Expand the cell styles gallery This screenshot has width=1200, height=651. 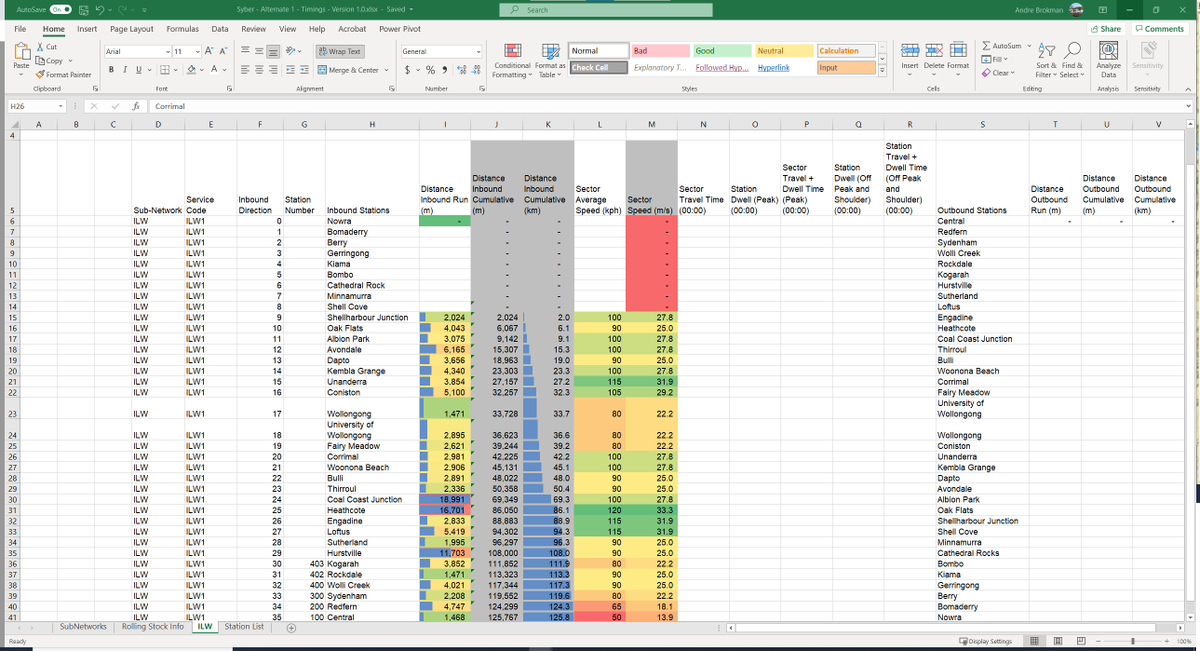coord(882,72)
